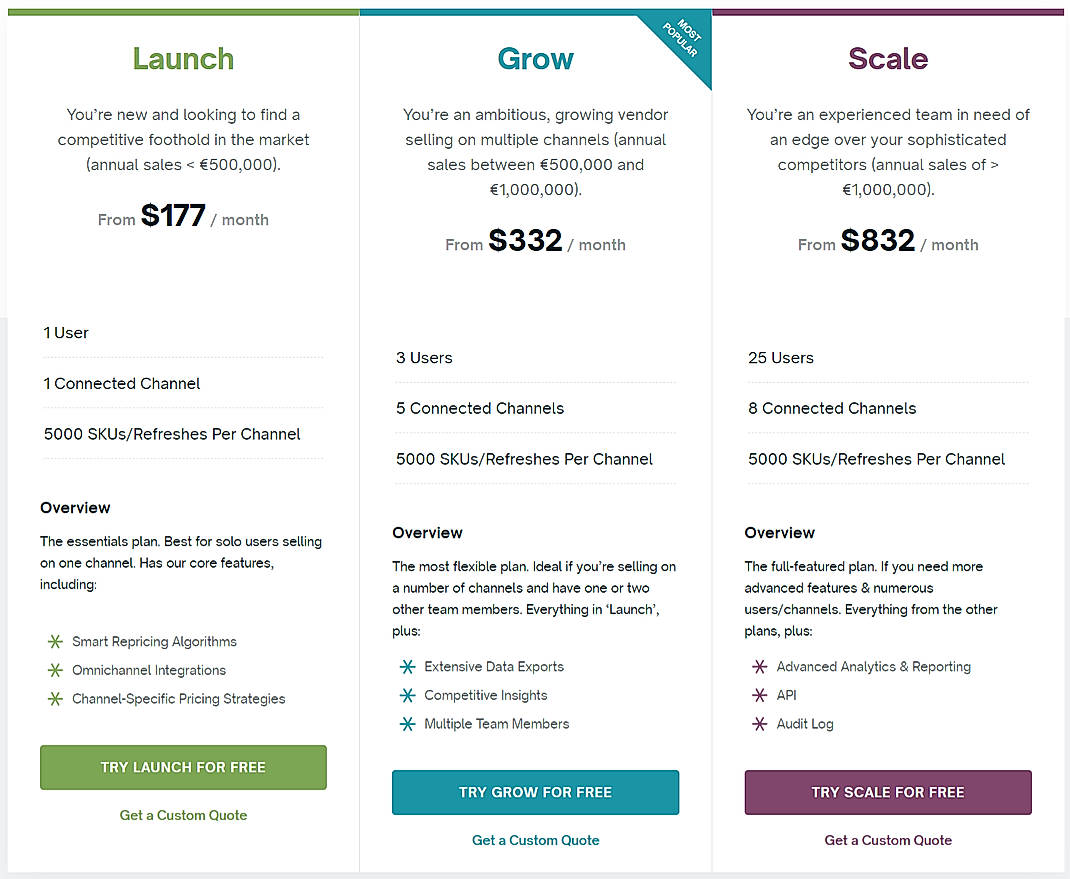Click the asterisk icon beside Smart Repricing Algorithms
The height and width of the screenshot is (879, 1070).
(55, 641)
